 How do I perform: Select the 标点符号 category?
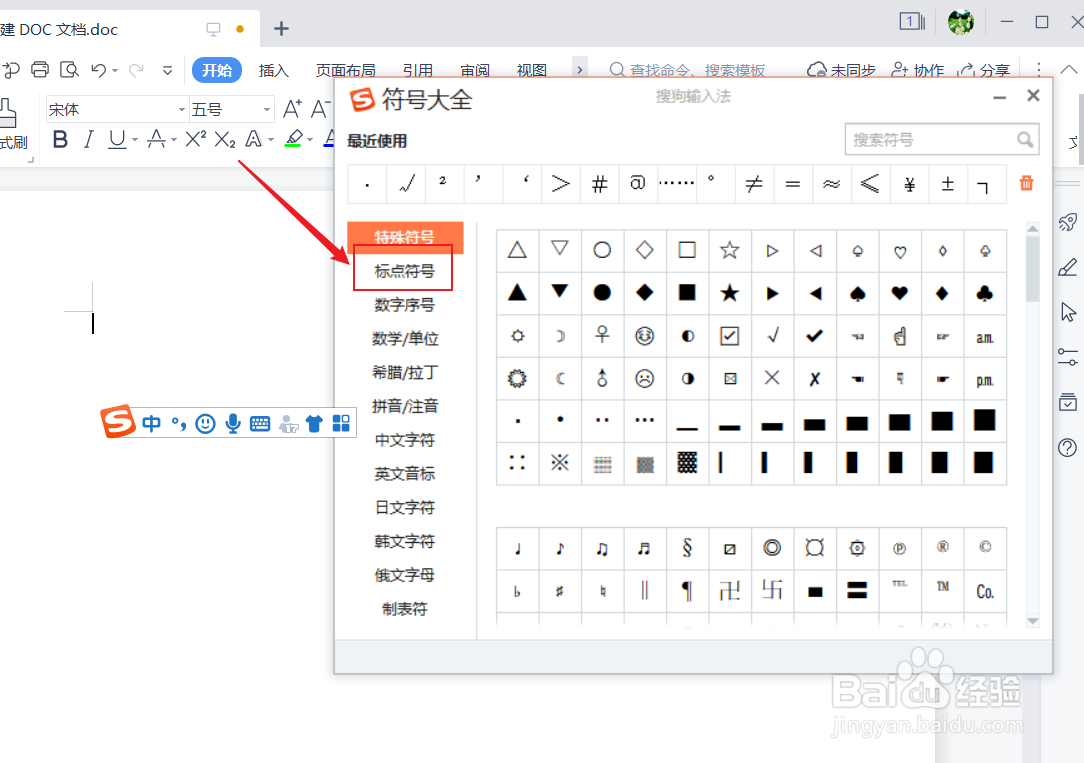point(403,270)
